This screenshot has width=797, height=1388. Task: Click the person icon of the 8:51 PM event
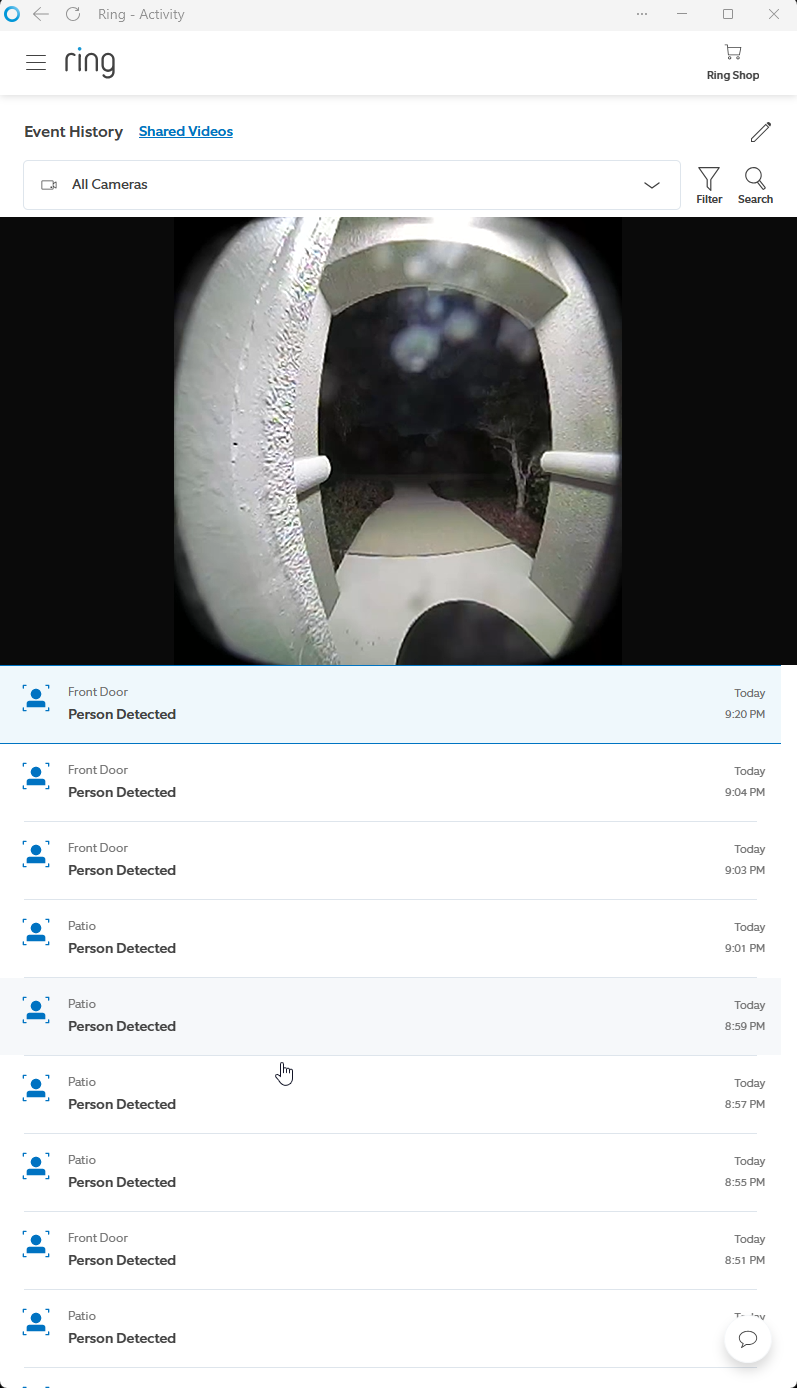(36, 1244)
